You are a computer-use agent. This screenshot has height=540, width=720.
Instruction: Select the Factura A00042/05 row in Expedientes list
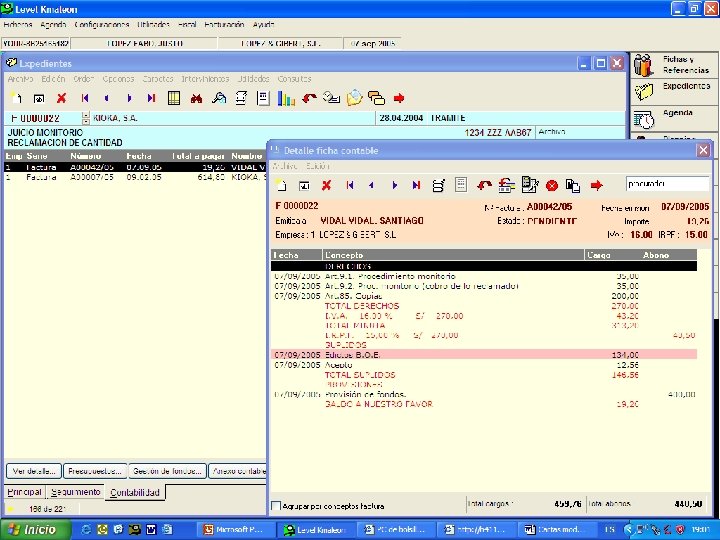135,167
